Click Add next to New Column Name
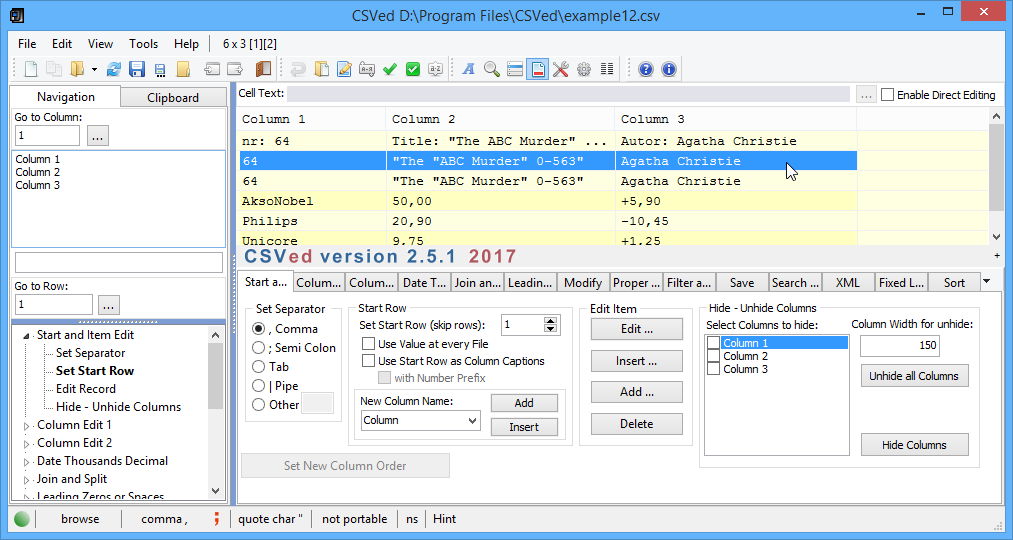Screen dimensions: 1013x540 524,402
